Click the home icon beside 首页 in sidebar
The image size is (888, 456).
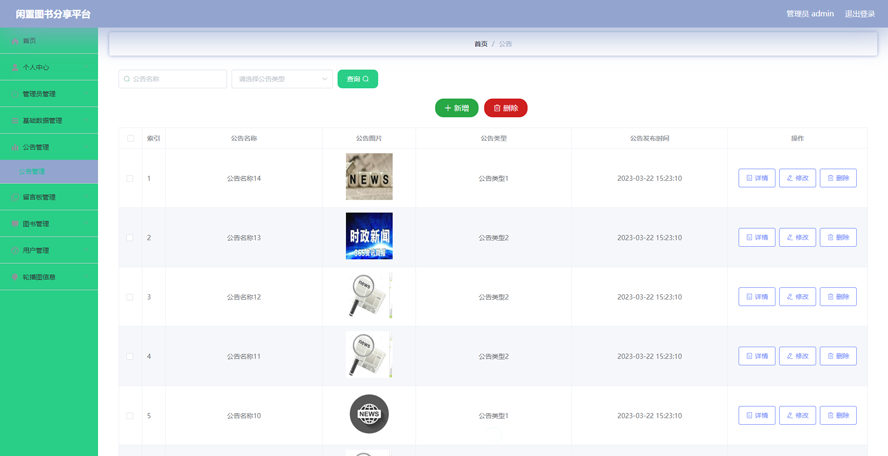tap(15, 41)
